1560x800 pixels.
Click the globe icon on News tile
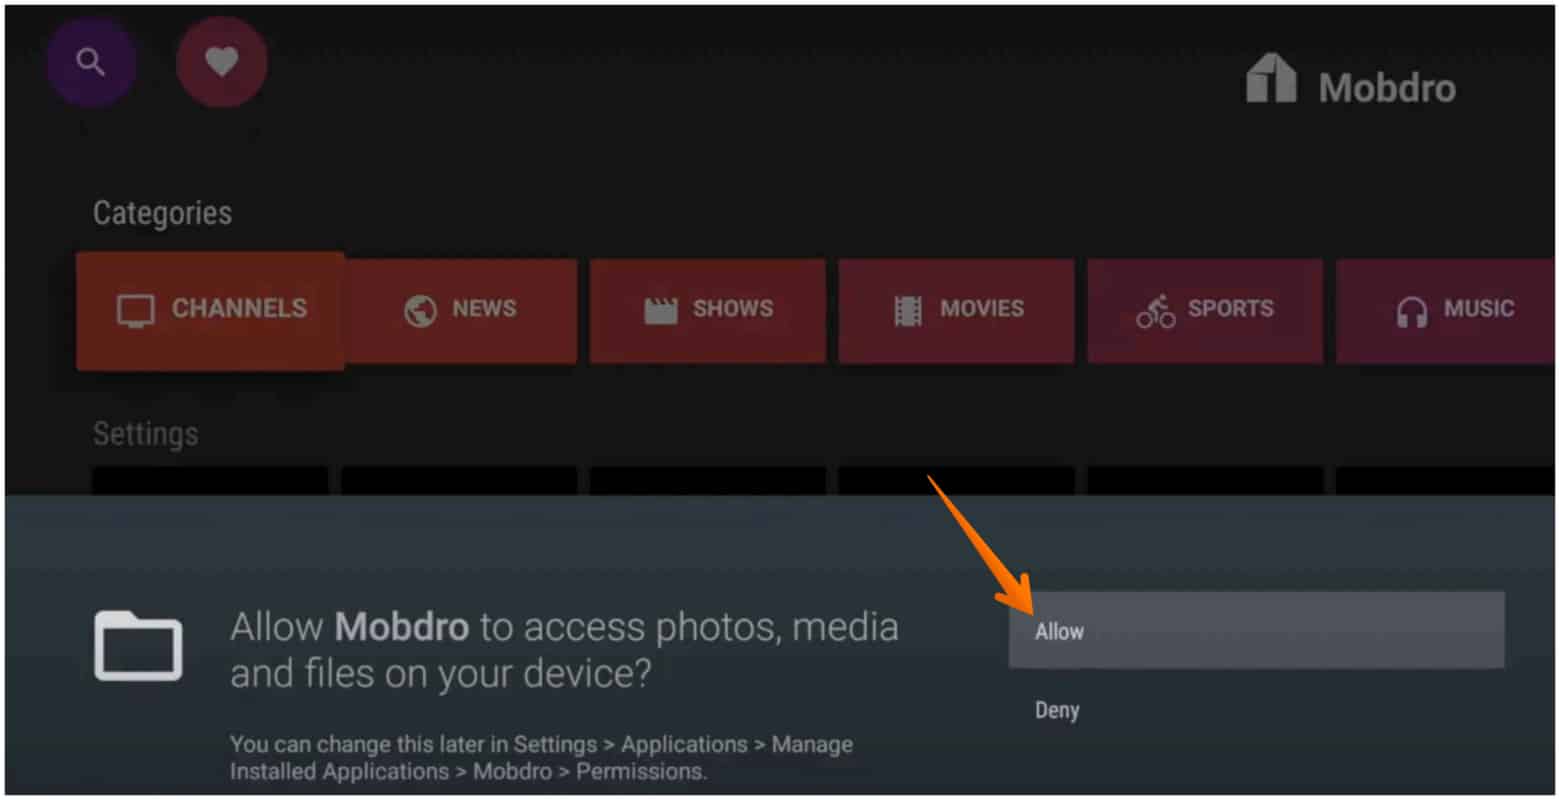419,310
